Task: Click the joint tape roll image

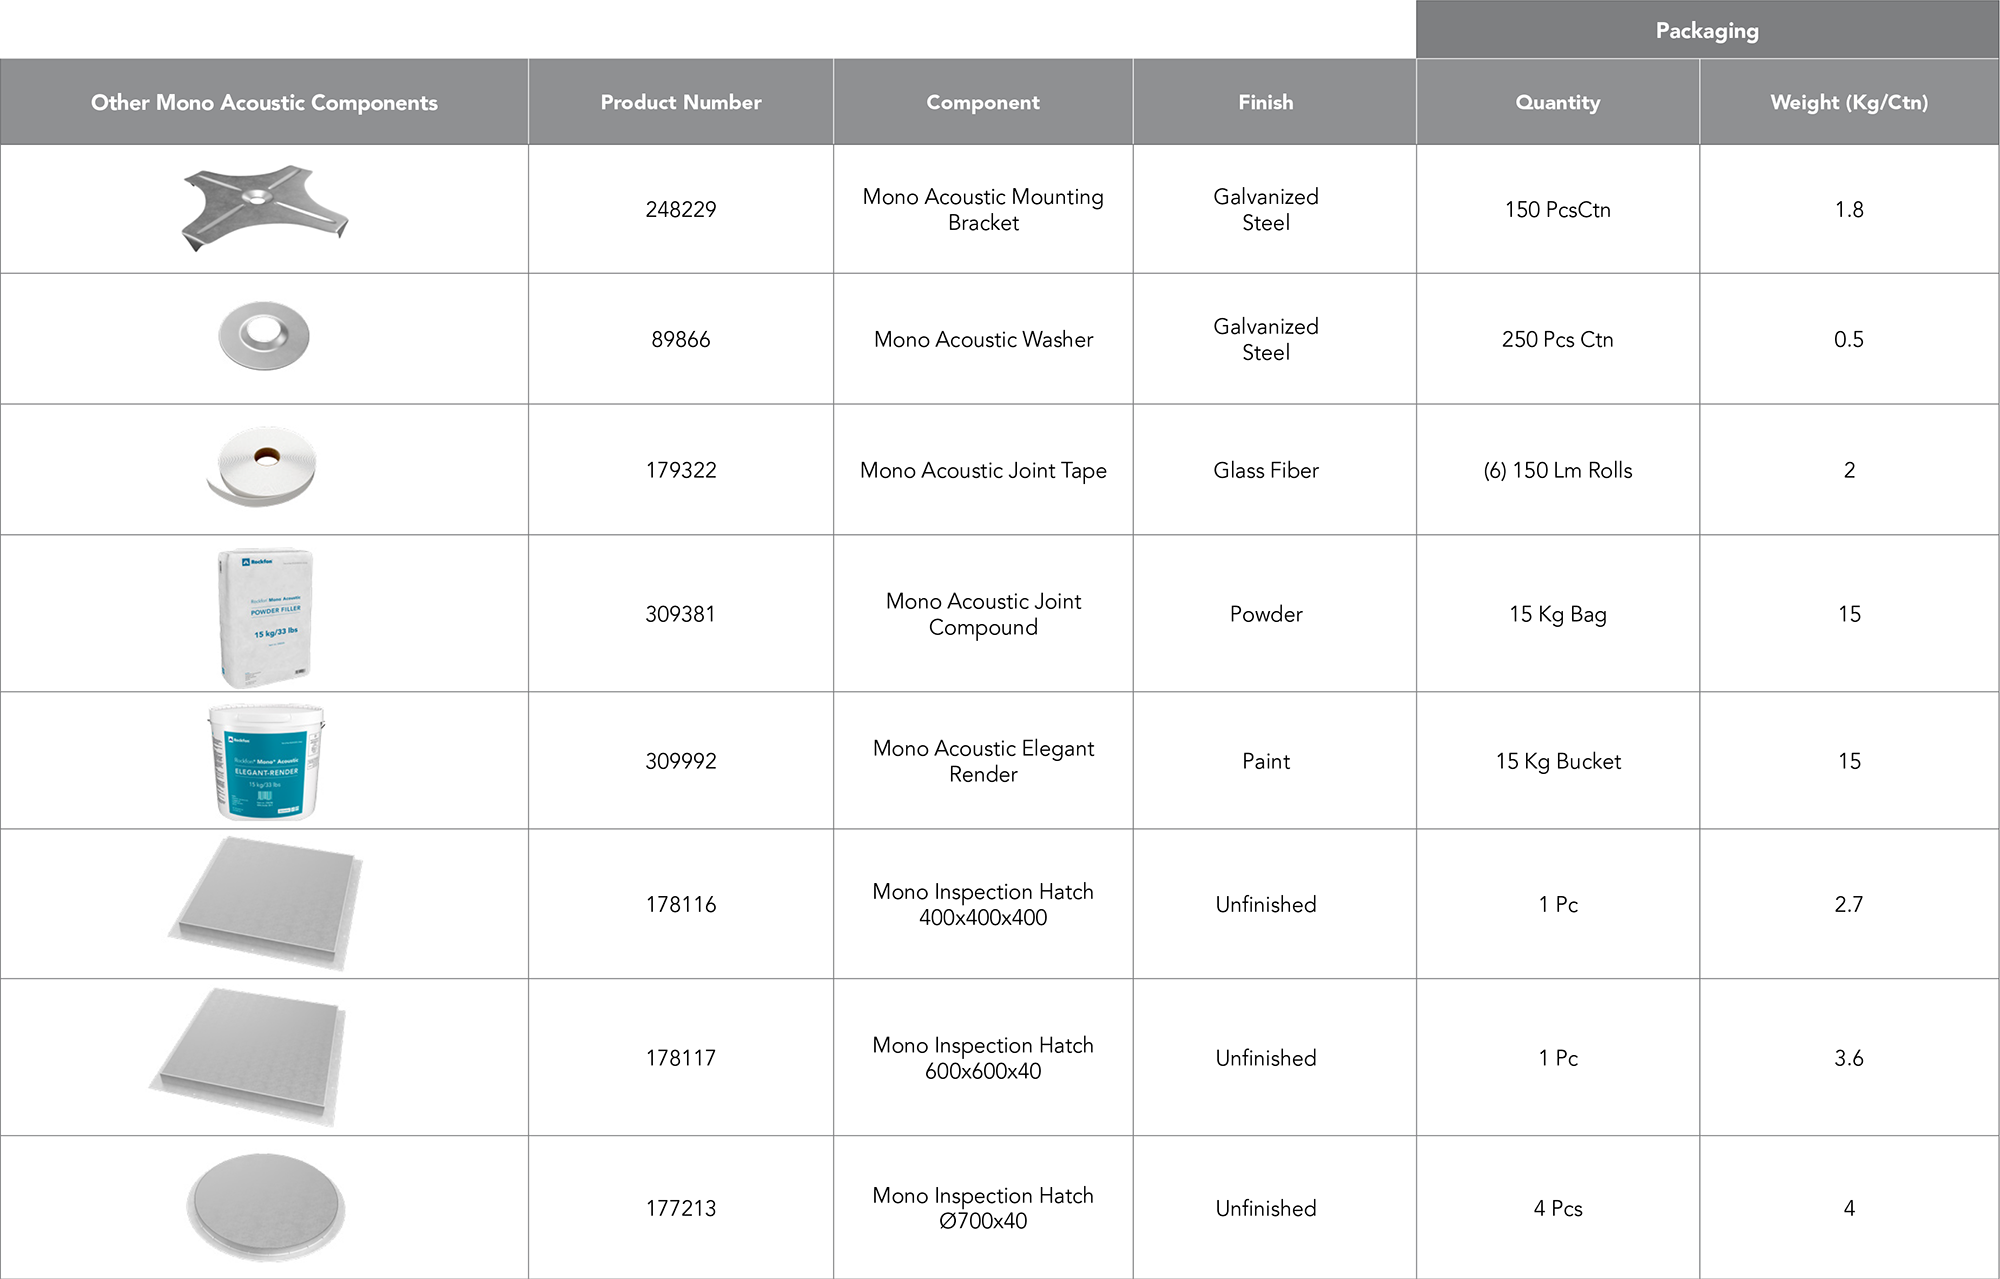Action: point(262,467)
